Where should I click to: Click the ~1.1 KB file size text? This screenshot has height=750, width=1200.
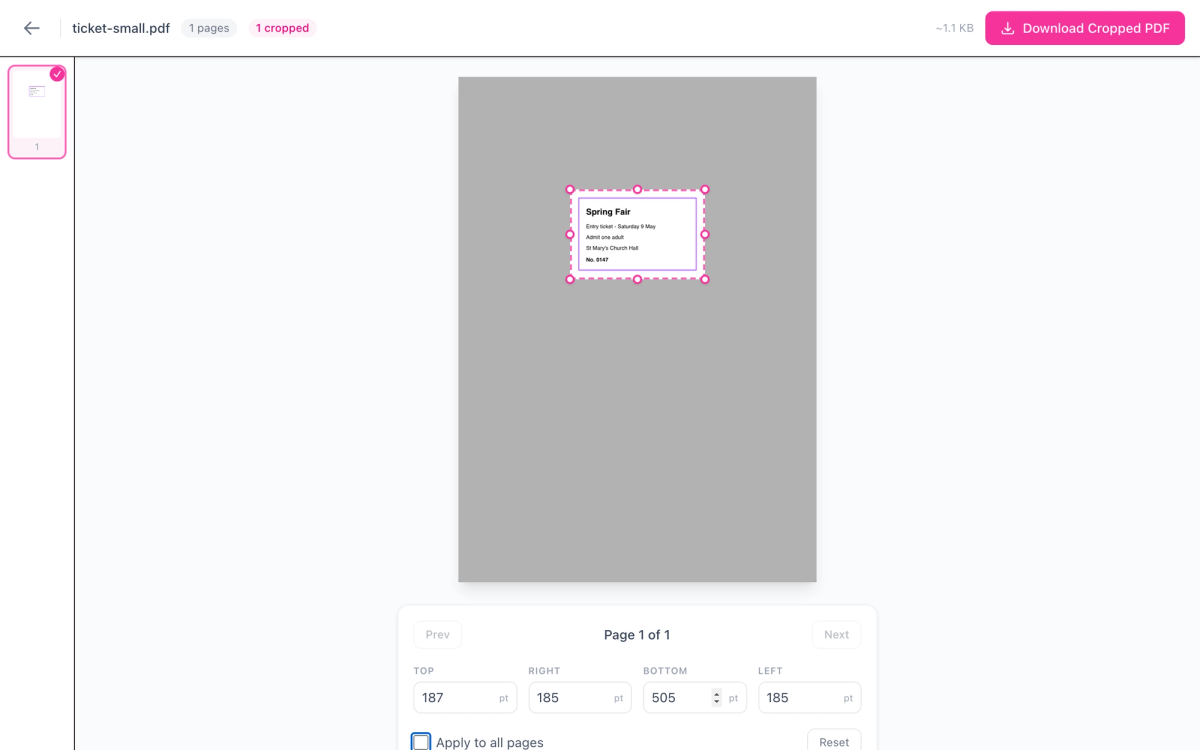[955, 28]
